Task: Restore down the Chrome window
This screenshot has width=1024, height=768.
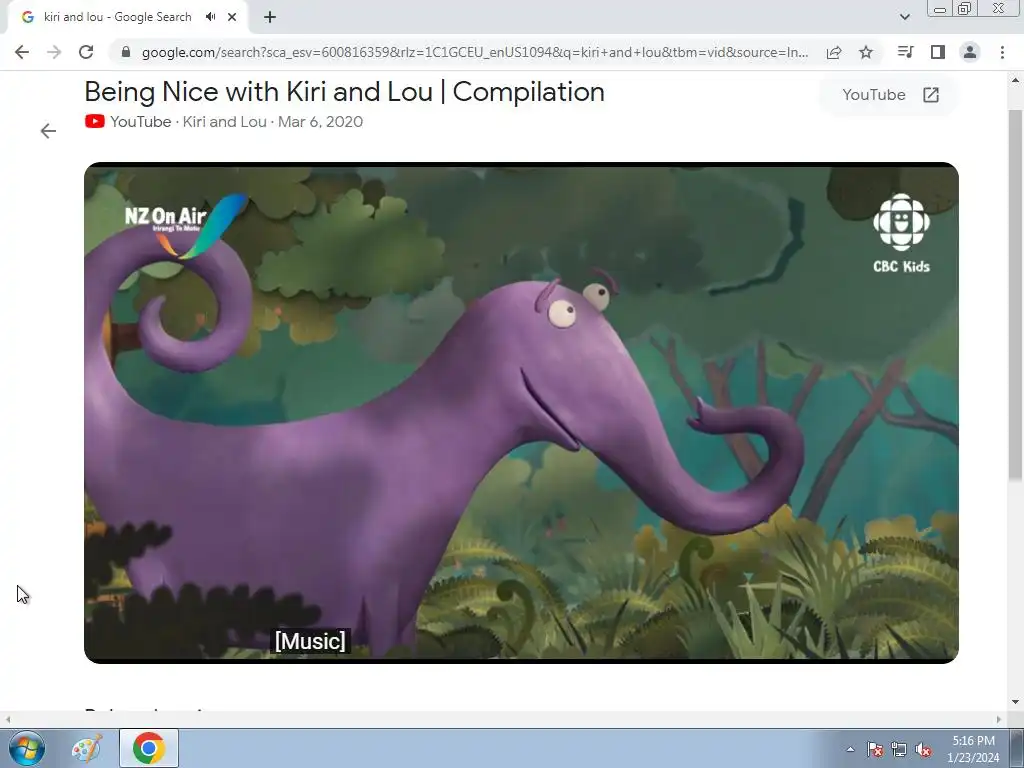Action: click(x=964, y=8)
